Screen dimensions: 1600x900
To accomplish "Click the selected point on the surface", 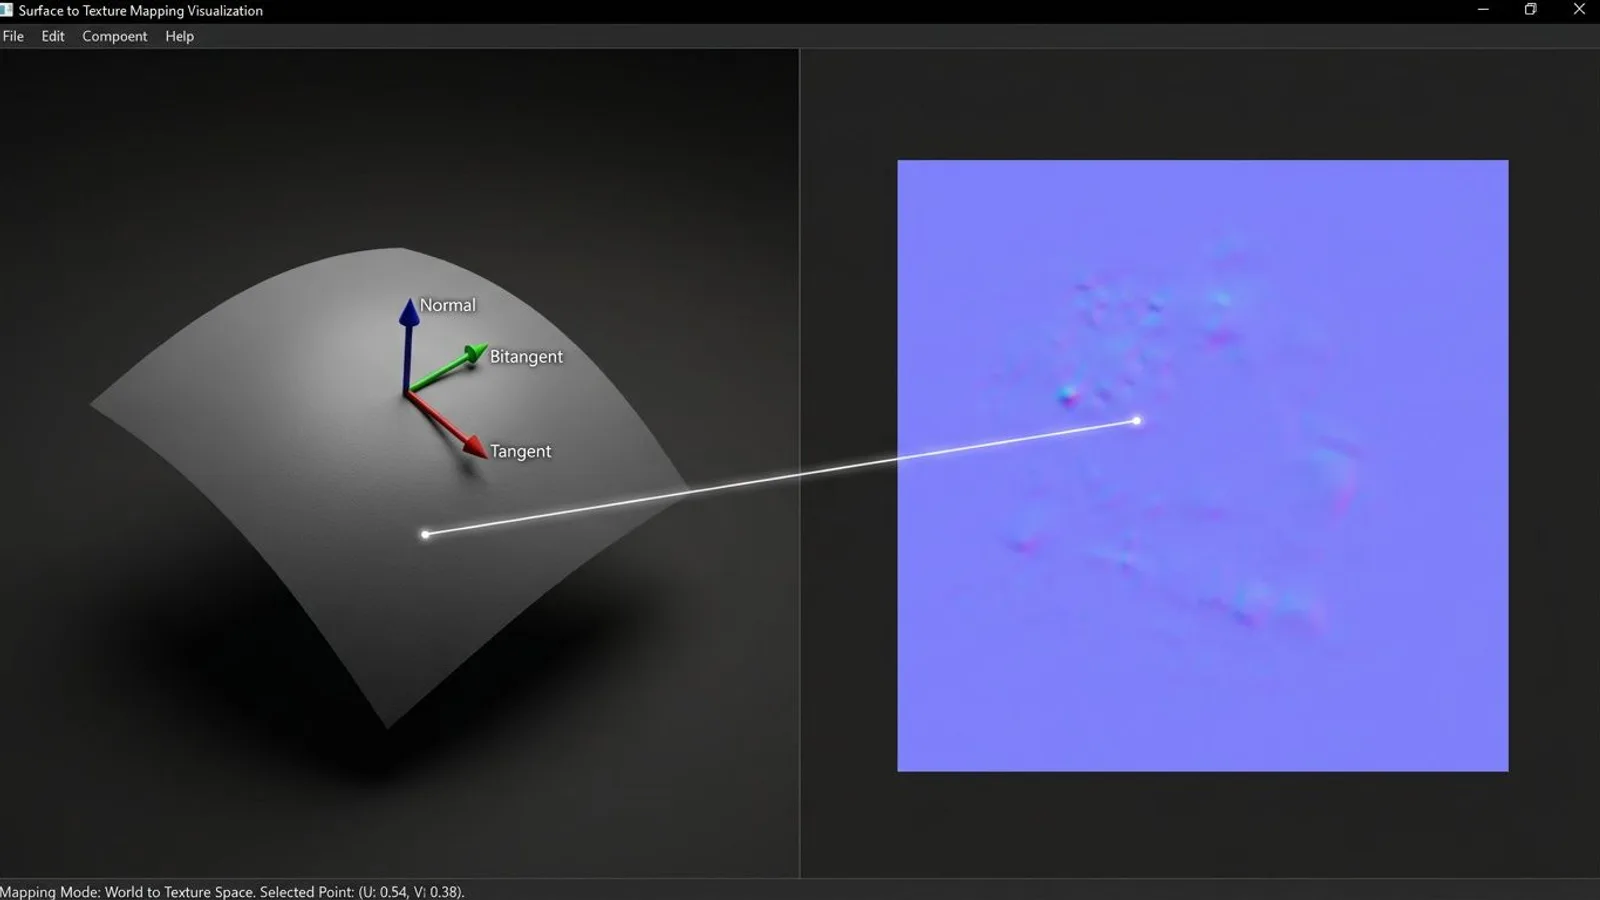I will point(425,534).
